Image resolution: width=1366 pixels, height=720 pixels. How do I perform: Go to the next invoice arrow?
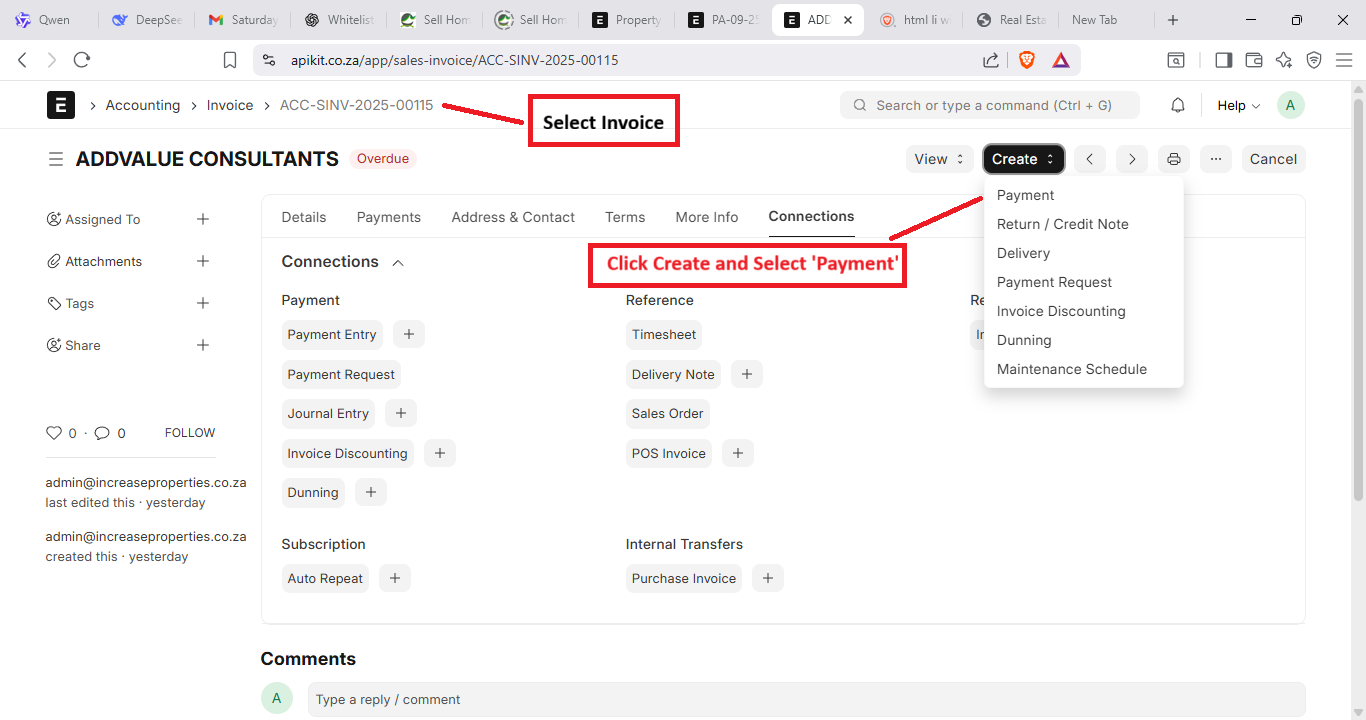point(1132,159)
